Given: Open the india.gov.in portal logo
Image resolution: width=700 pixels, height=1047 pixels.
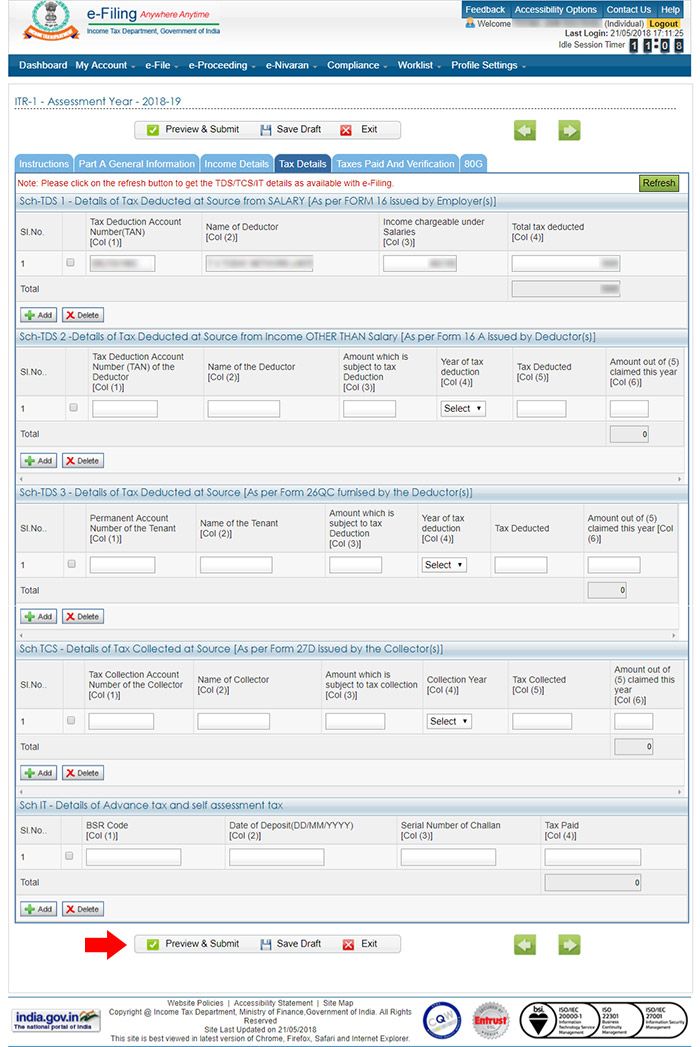Looking at the screenshot, I should (x=57, y=1020).
